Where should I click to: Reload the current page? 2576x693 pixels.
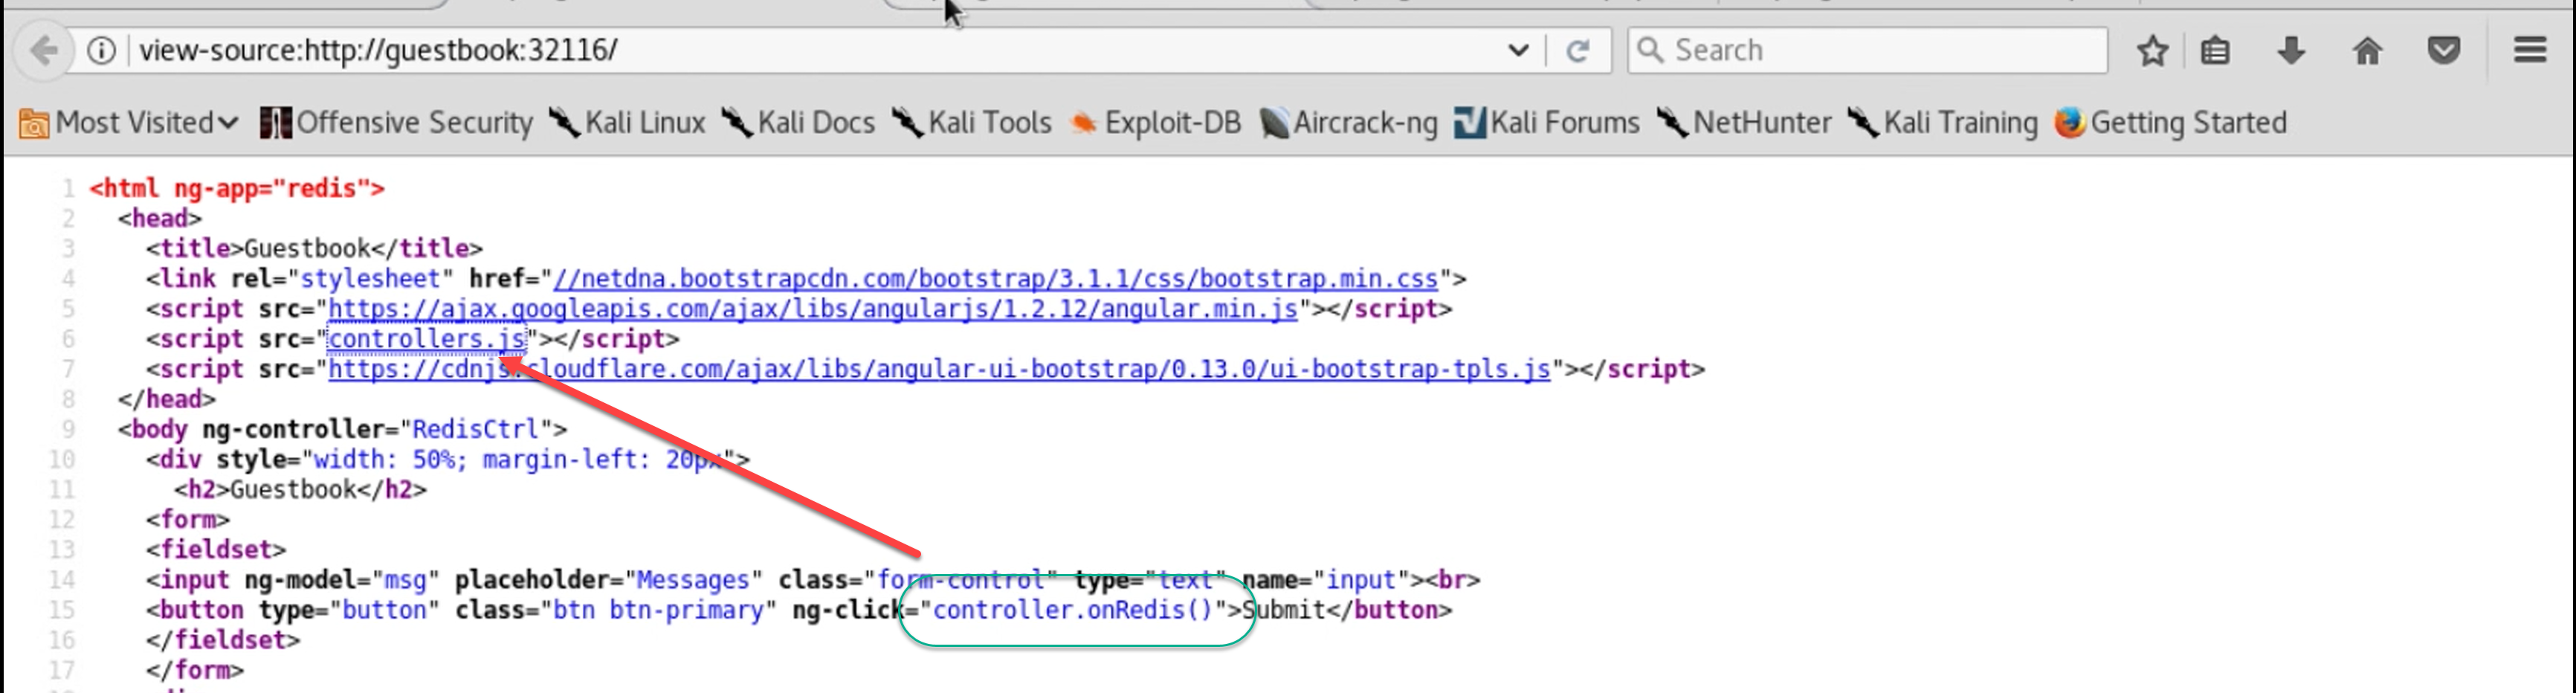[x=1577, y=50]
